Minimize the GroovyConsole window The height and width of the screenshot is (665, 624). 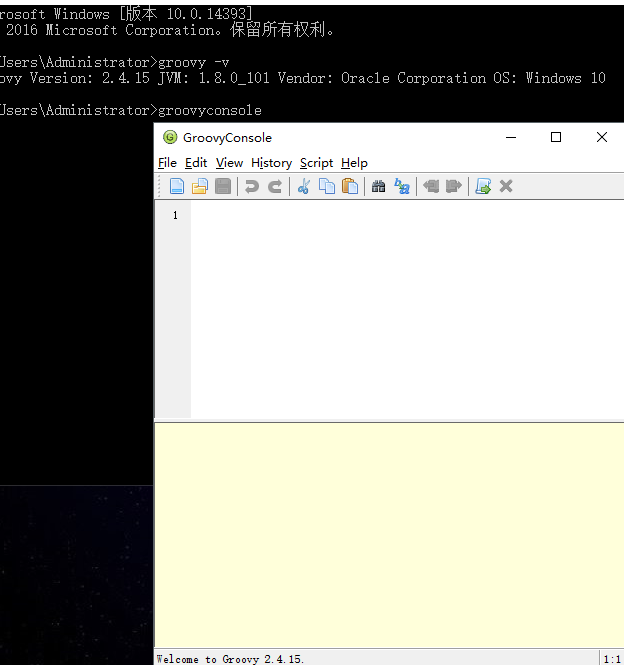[511, 137]
